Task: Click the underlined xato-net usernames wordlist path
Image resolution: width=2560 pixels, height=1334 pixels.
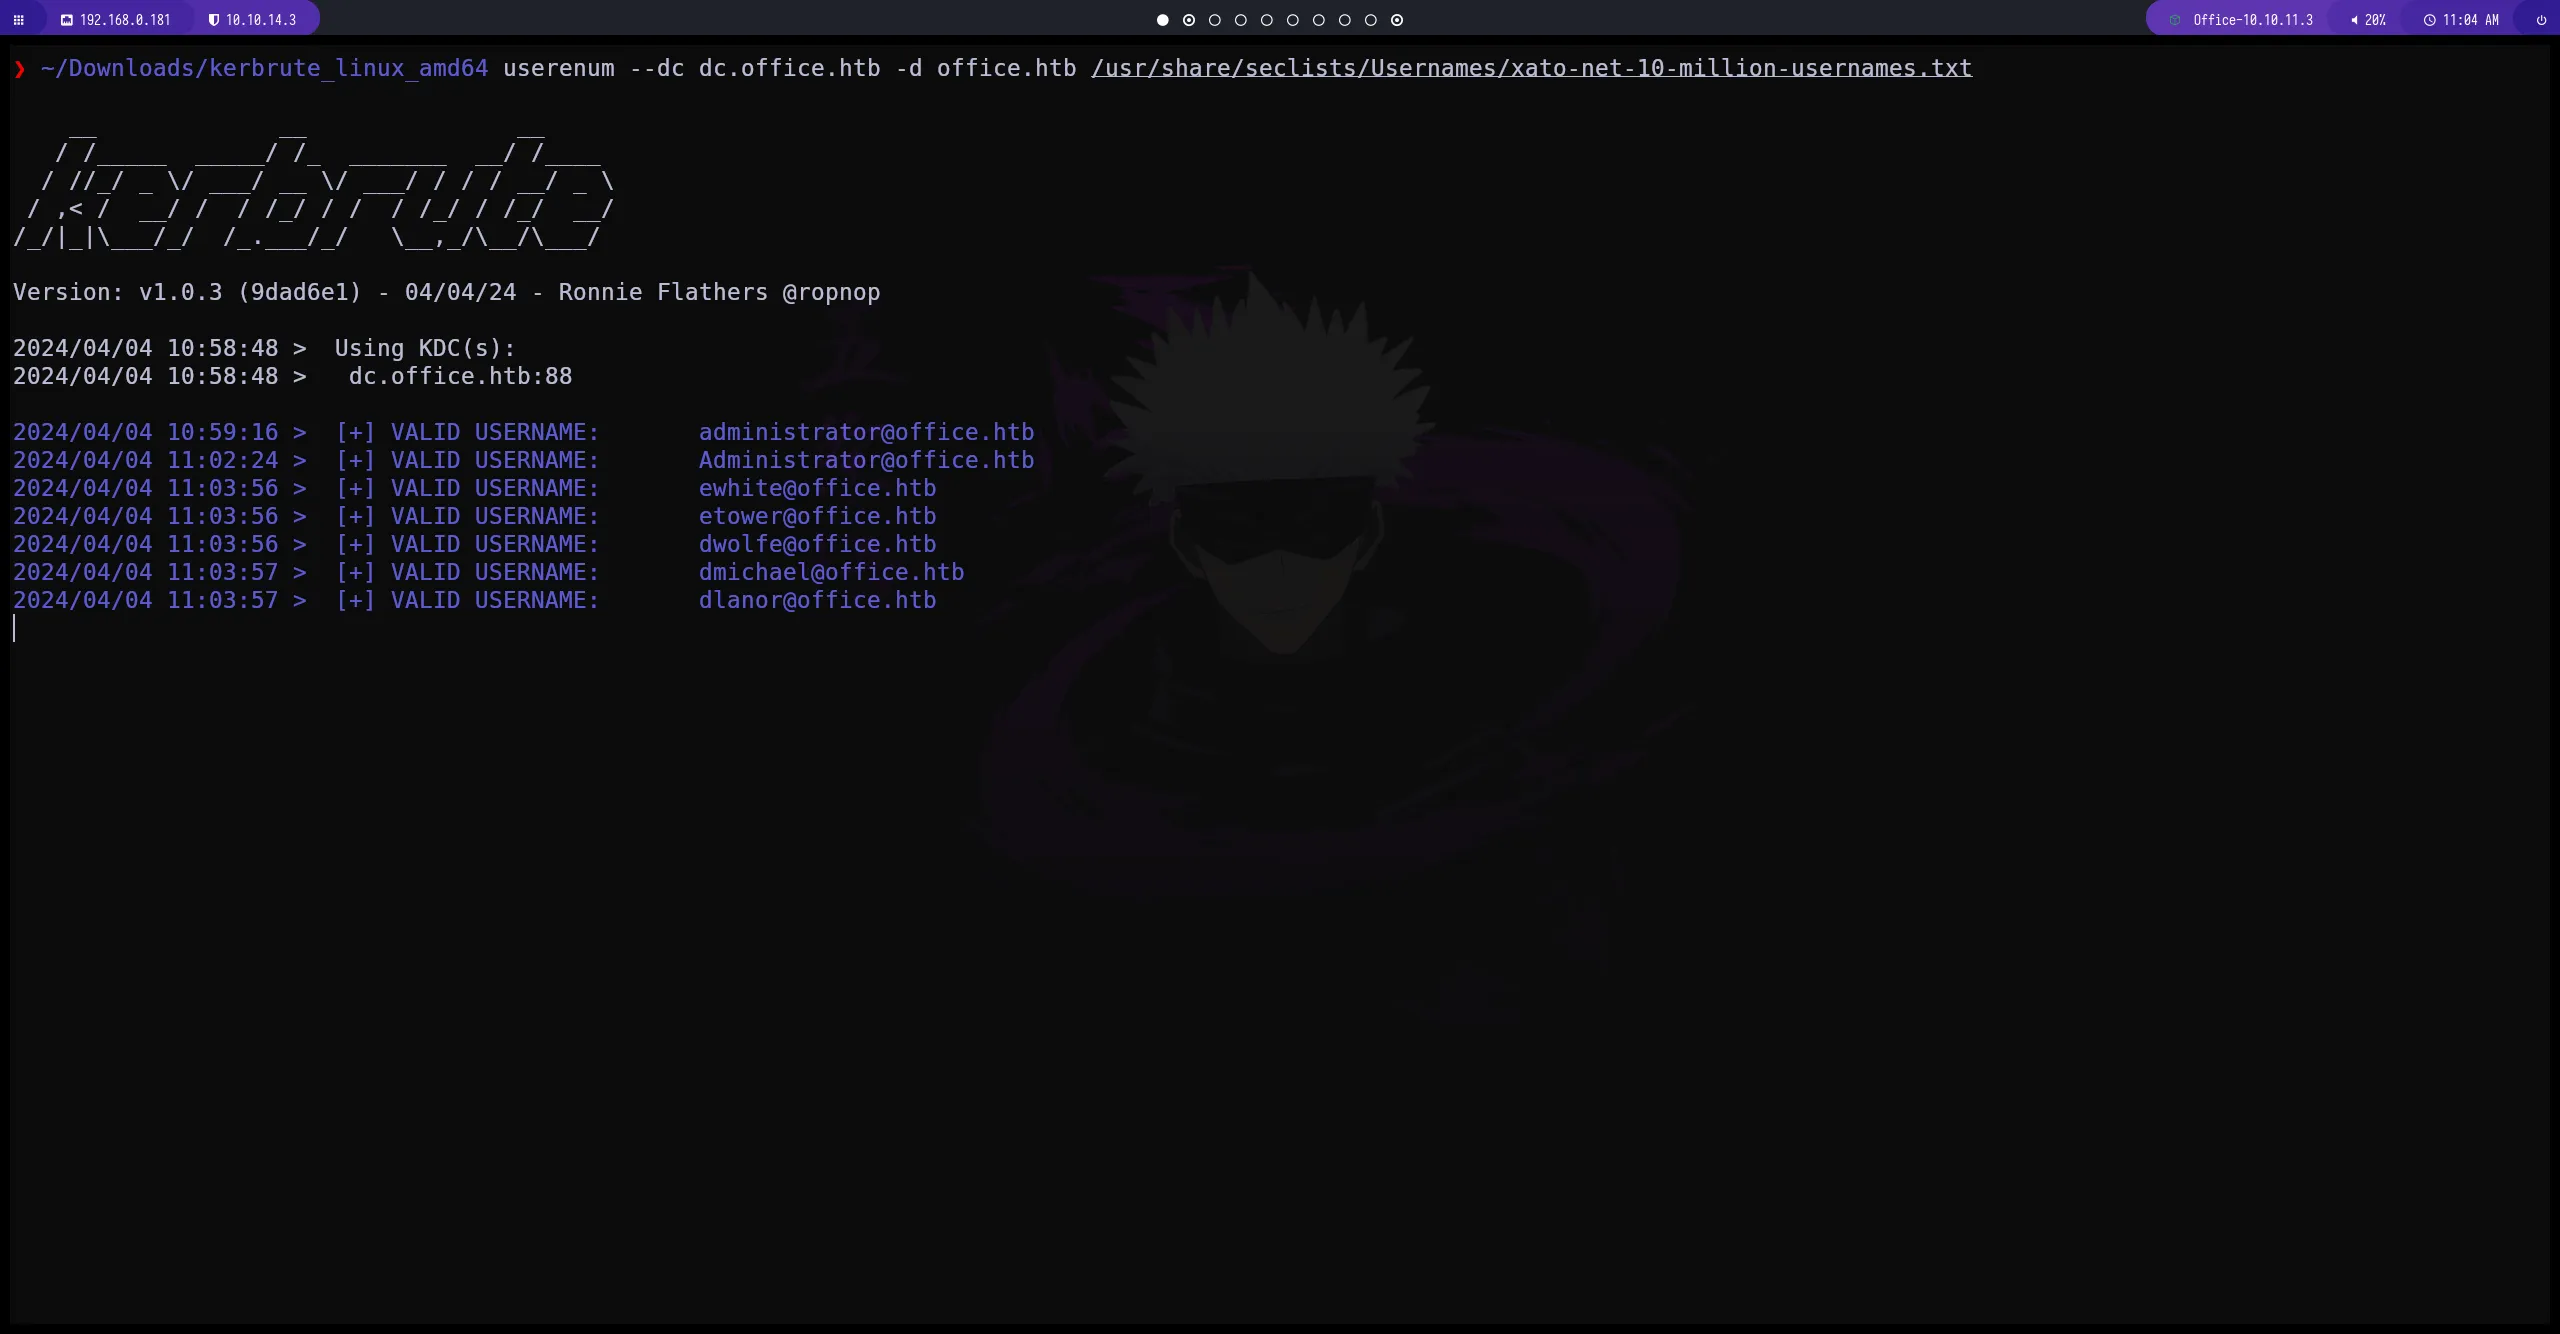Action: [1531, 68]
